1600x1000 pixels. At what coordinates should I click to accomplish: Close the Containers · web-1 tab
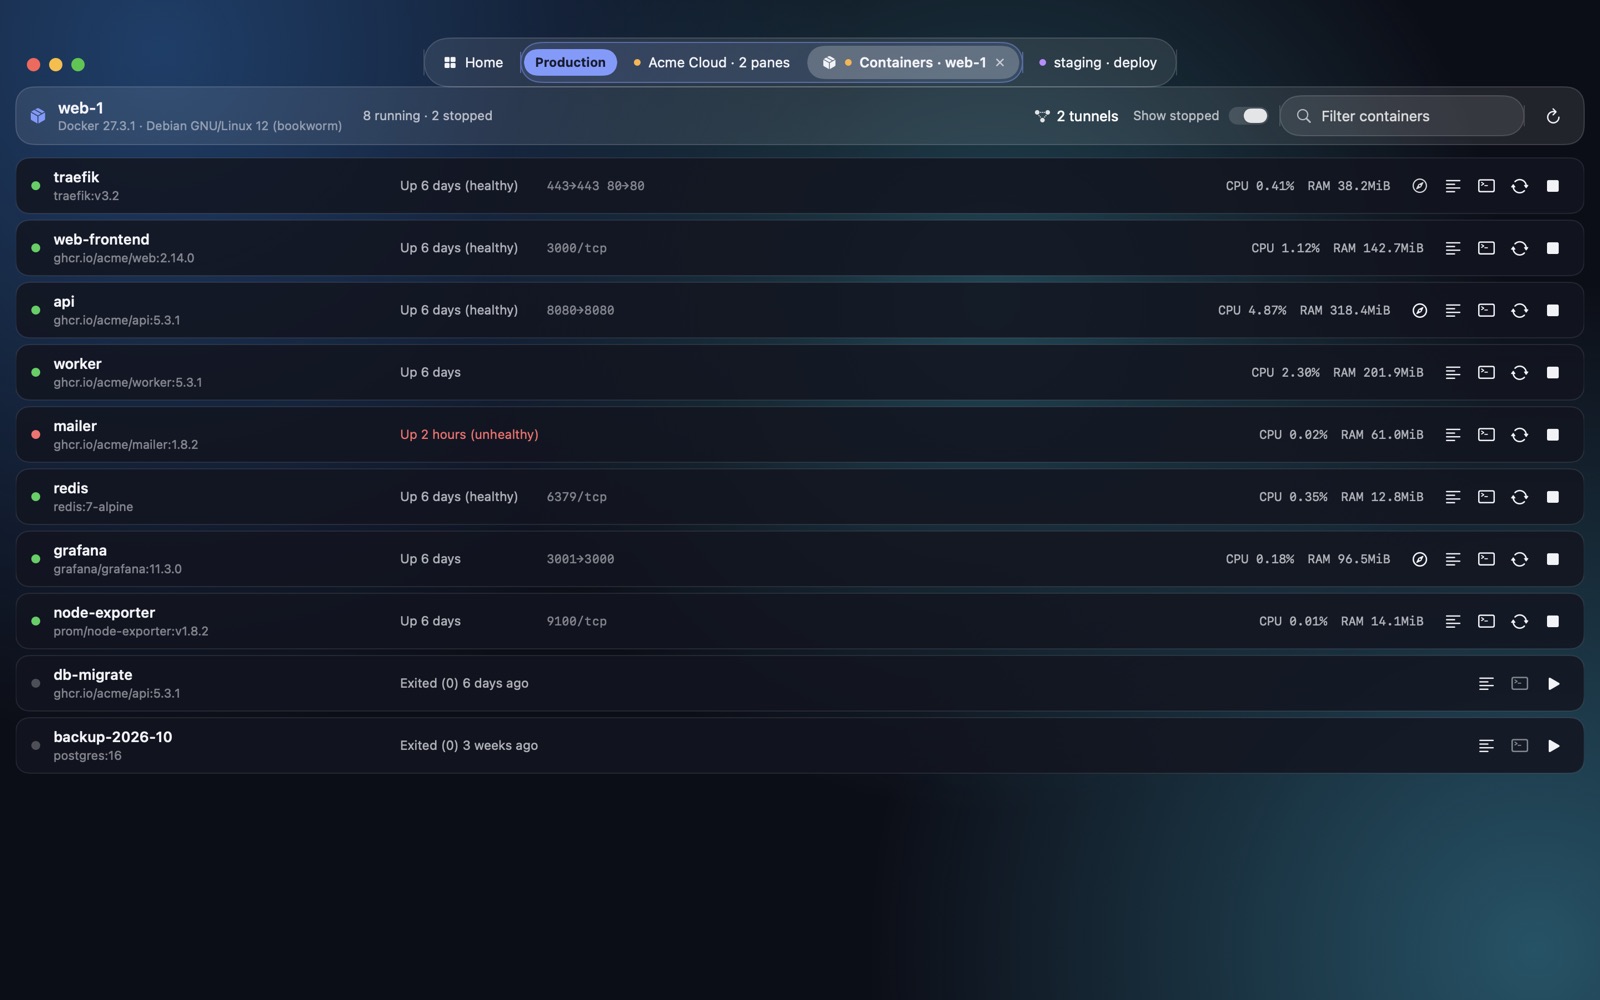[1000, 62]
